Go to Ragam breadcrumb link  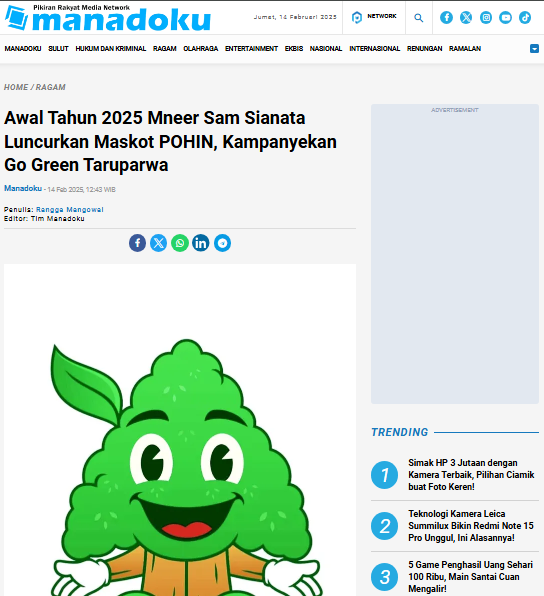click(x=51, y=87)
